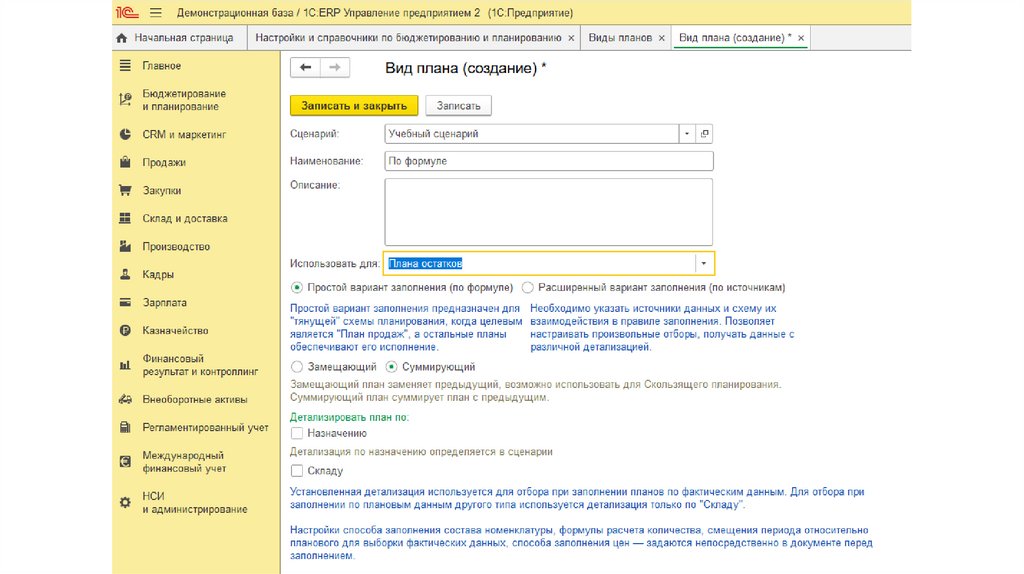1024x574 pixels.
Task: Click the shopping cart icon for Закупки
Action: point(125,190)
